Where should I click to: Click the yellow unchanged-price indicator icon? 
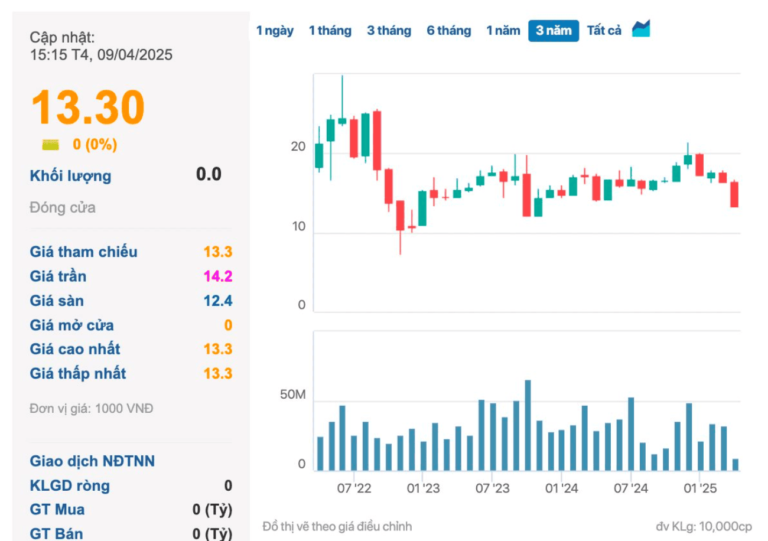49,144
